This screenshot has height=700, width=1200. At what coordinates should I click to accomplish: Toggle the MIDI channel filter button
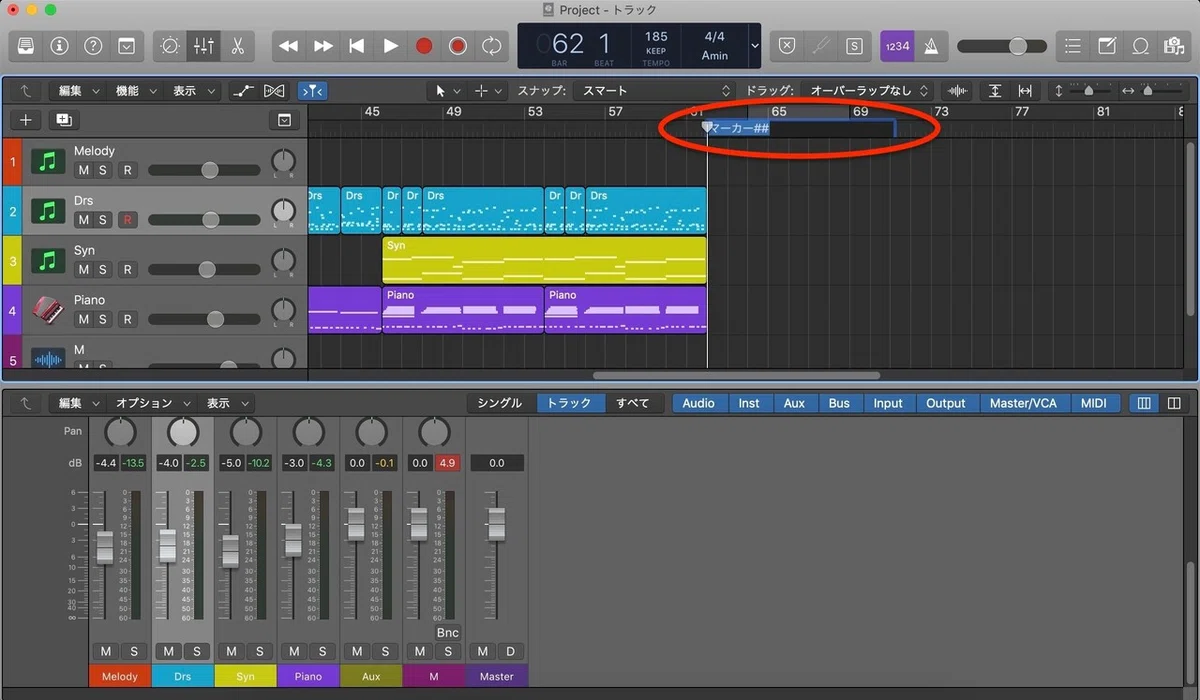1094,403
